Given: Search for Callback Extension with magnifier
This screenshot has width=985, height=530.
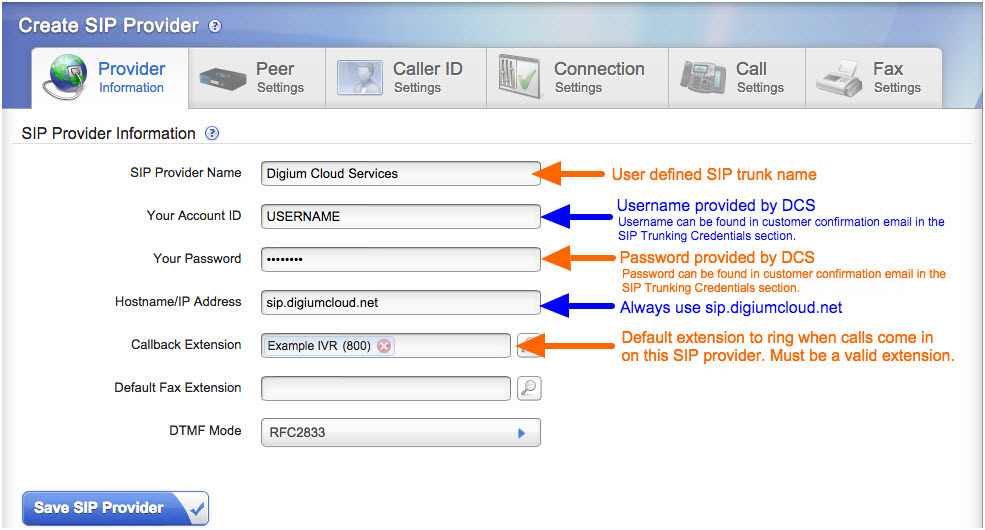Looking at the screenshot, I should [529, 345].
